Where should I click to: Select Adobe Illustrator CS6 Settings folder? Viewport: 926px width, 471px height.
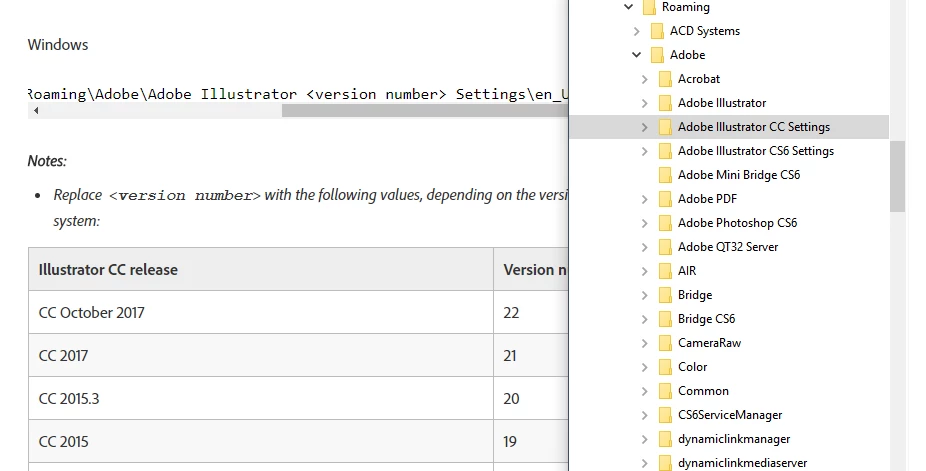pyautogui.click(x=756, y=151)
